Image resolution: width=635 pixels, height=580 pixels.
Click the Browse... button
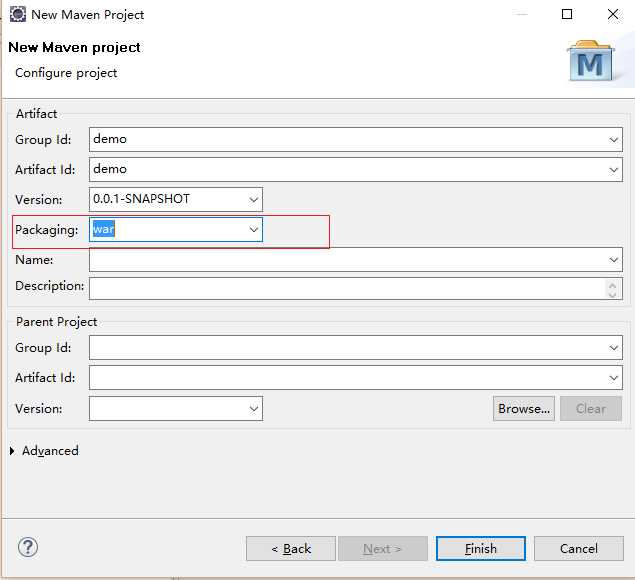coord(524,409)
